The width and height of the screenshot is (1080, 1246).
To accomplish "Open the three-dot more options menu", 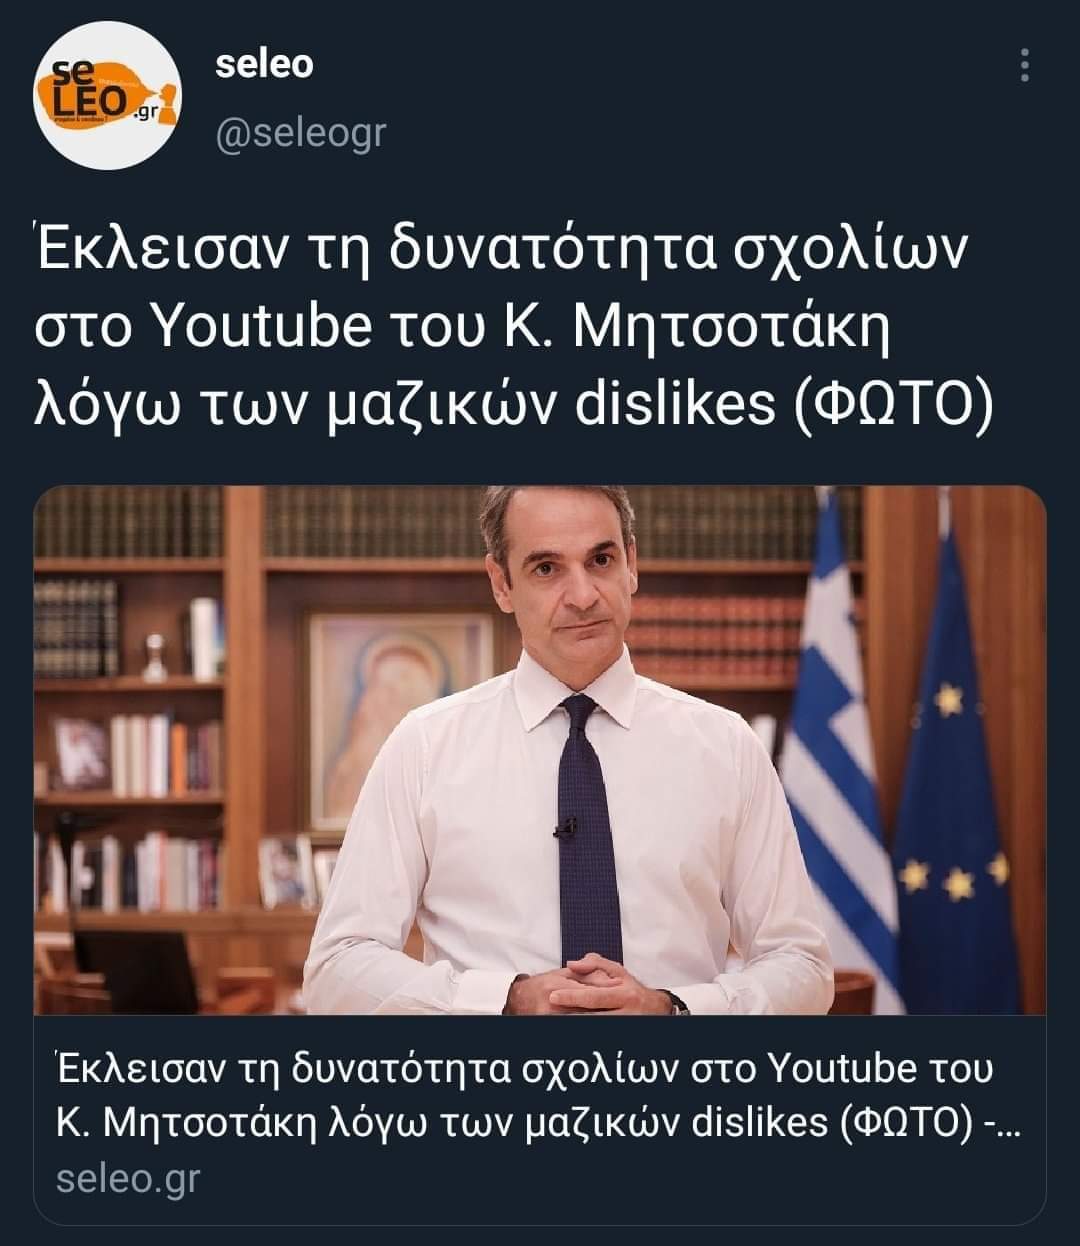I will click(x=1024, y=65).
